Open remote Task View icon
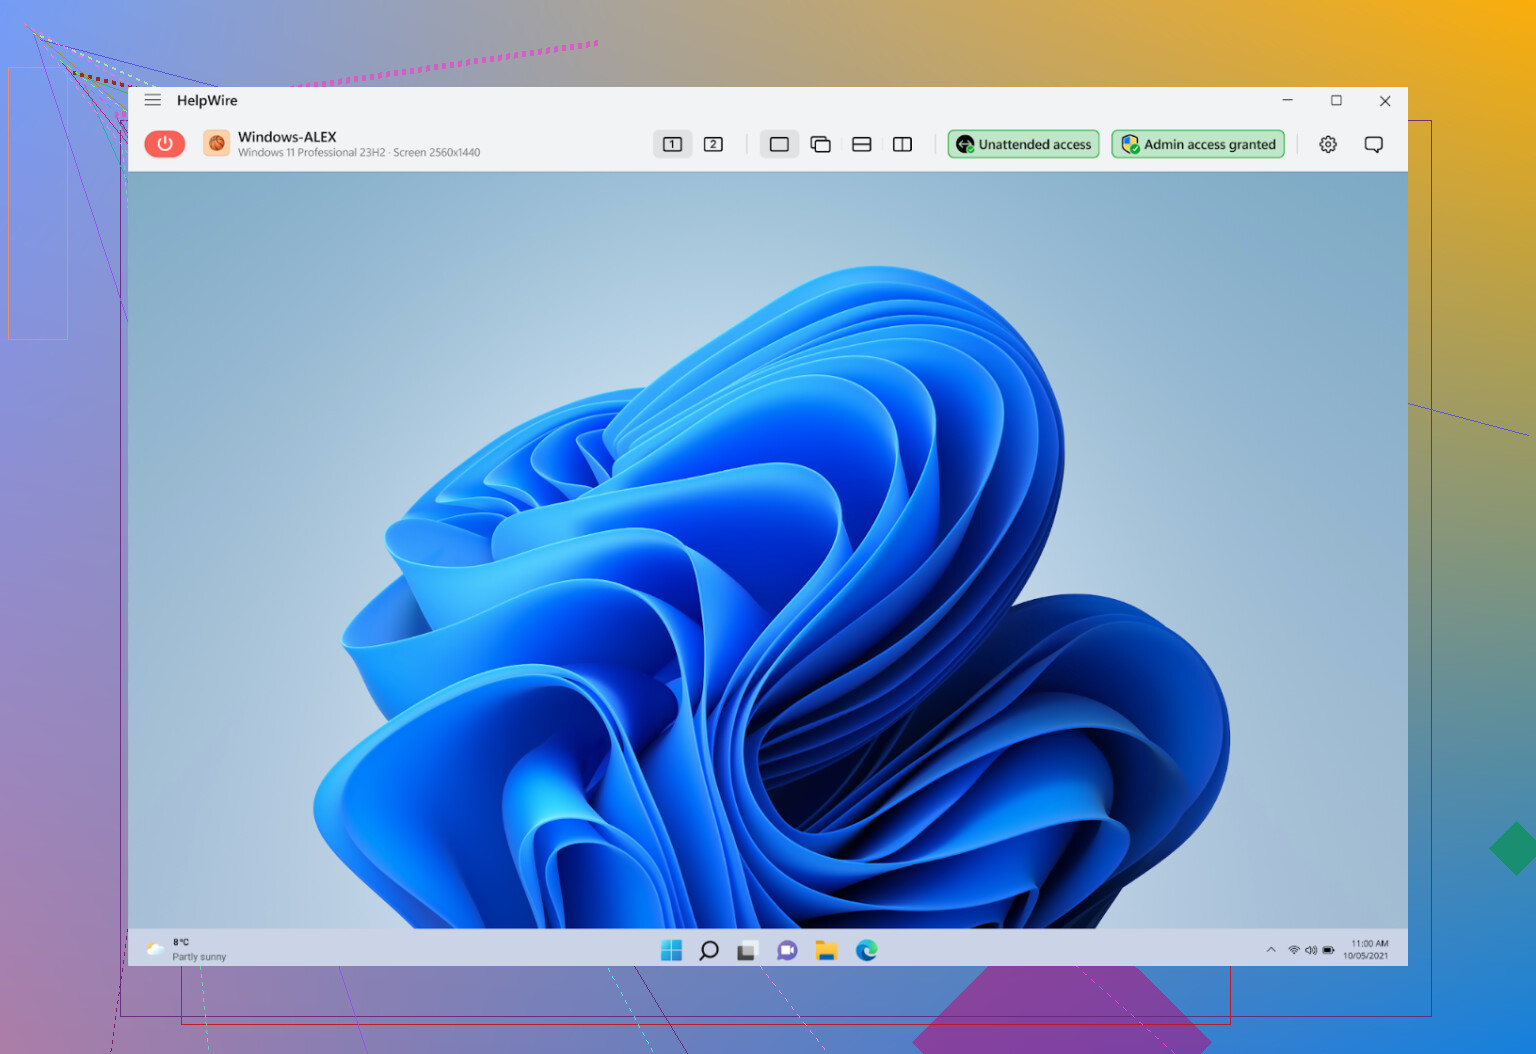This screenshot has height=1054, width=1536. click(x=747, y=950)
